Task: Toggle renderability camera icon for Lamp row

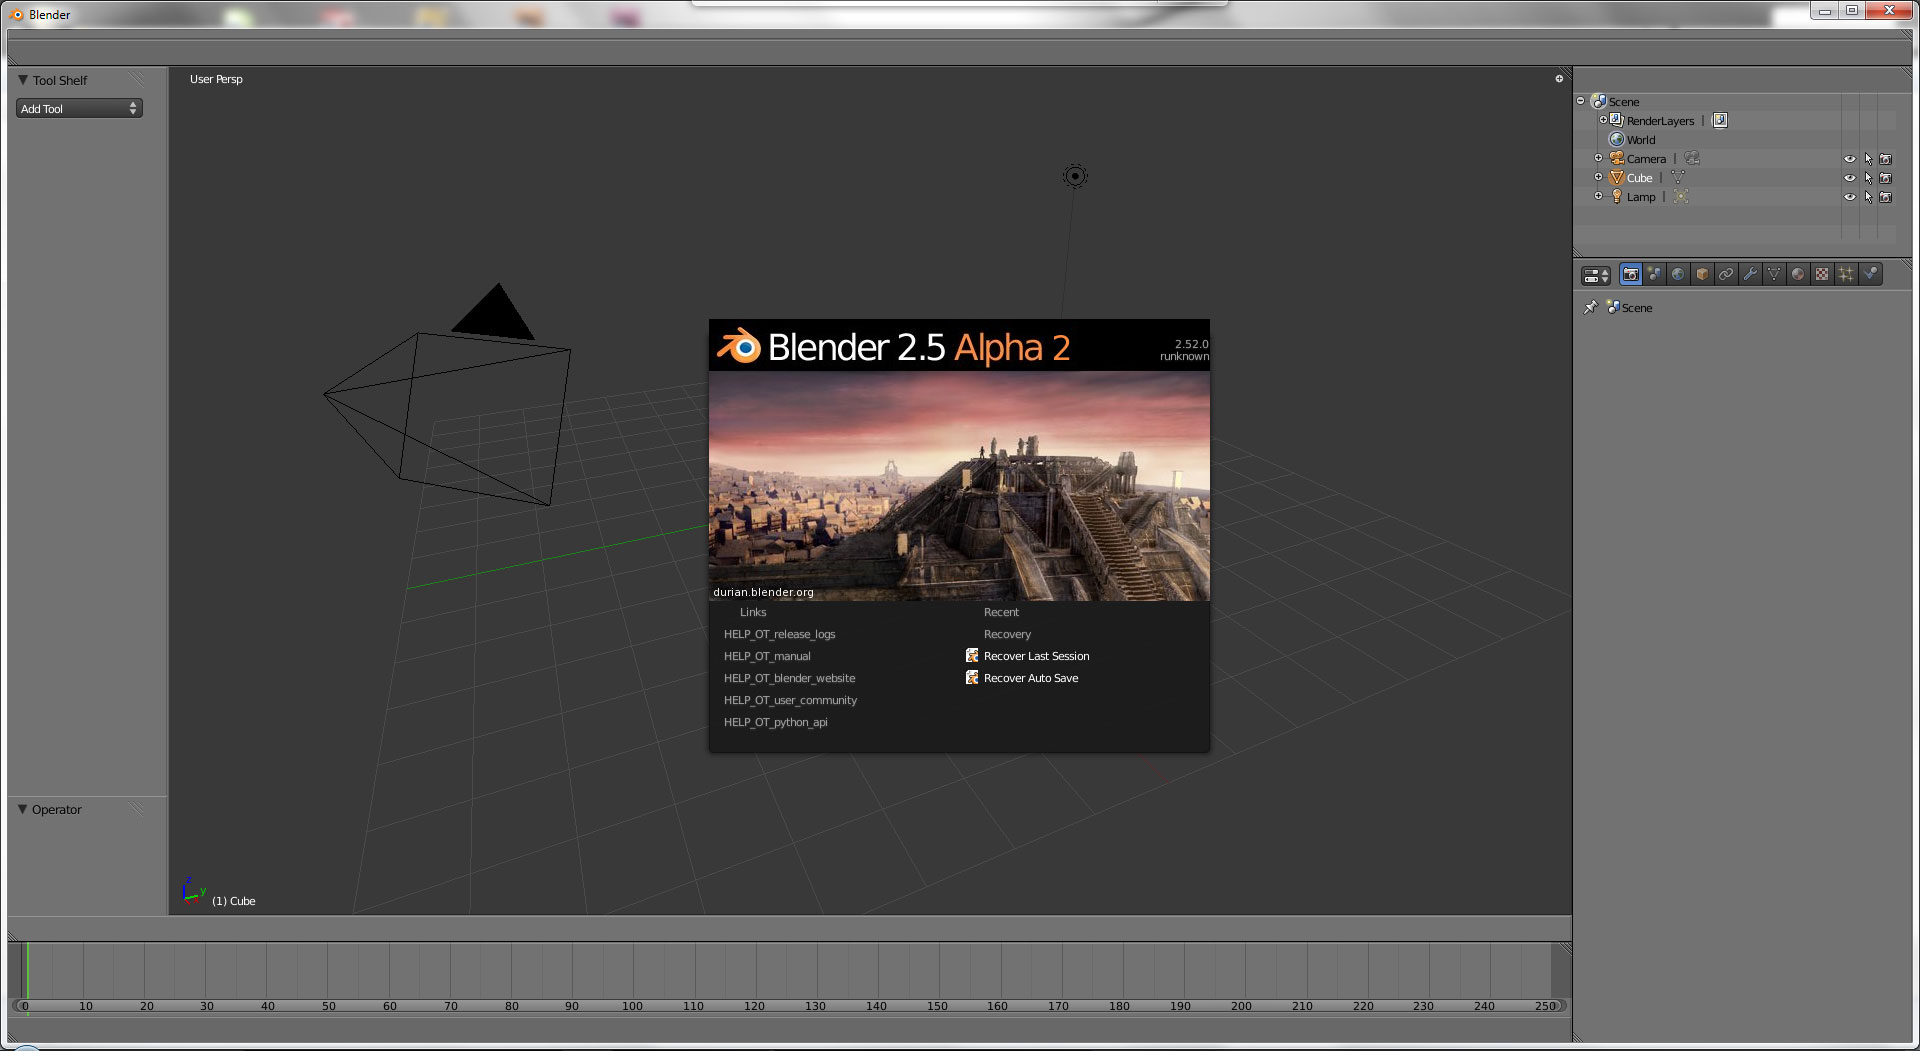Action: point(1886,197)
